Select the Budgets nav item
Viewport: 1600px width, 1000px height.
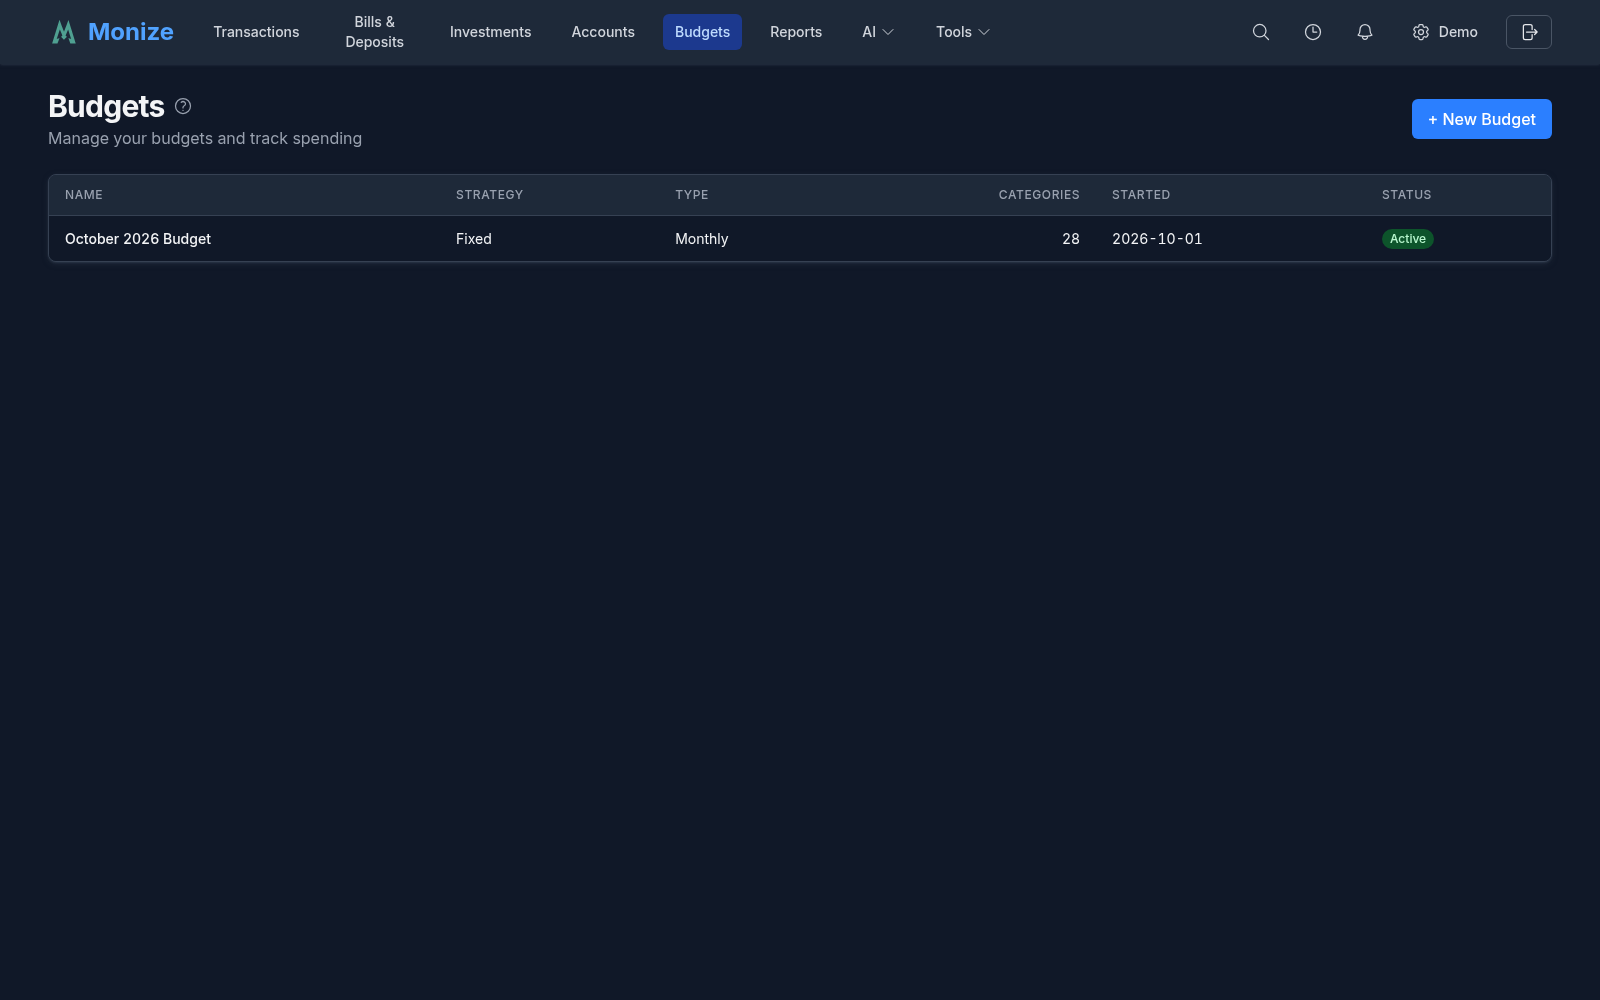[x=702, y=32]
